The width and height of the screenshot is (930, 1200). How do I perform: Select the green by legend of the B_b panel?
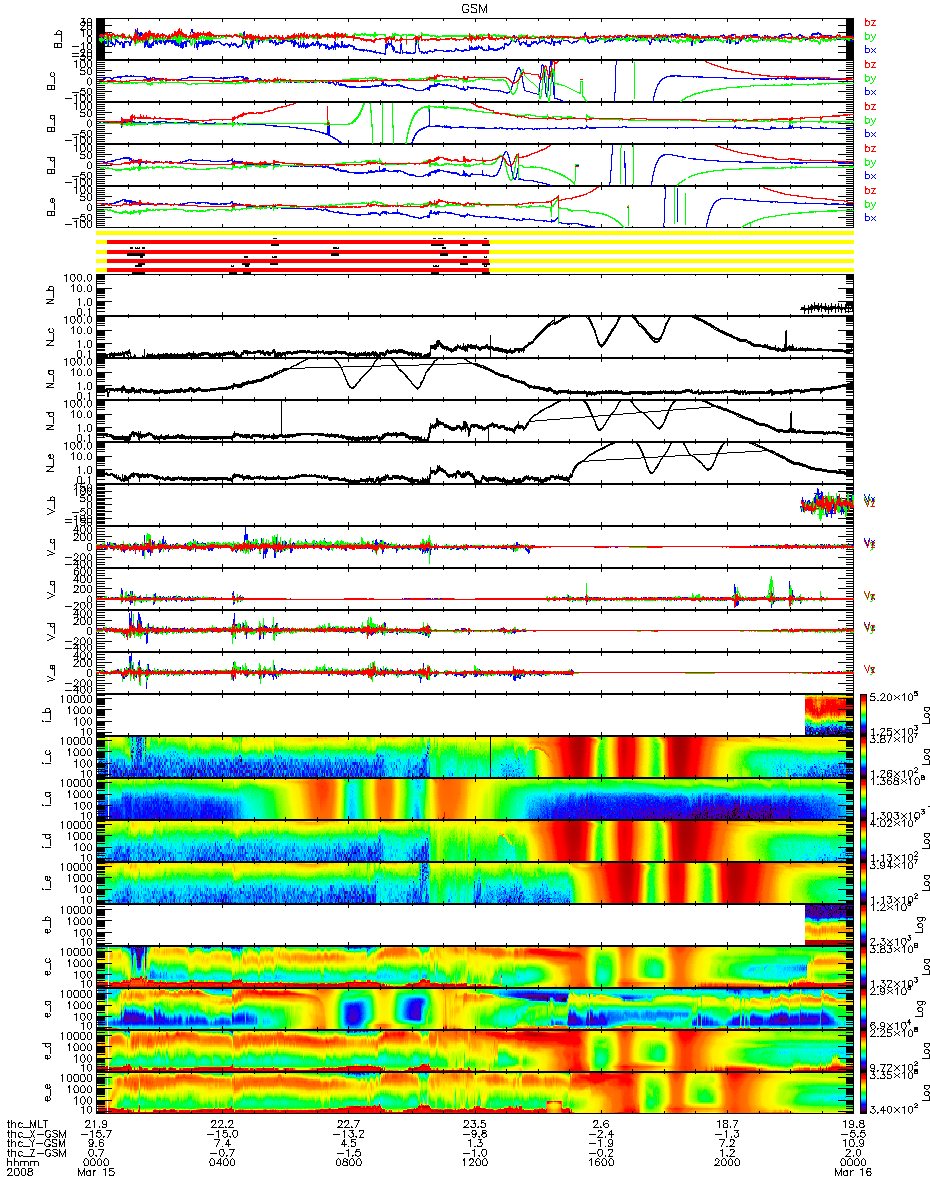point(870,36)
